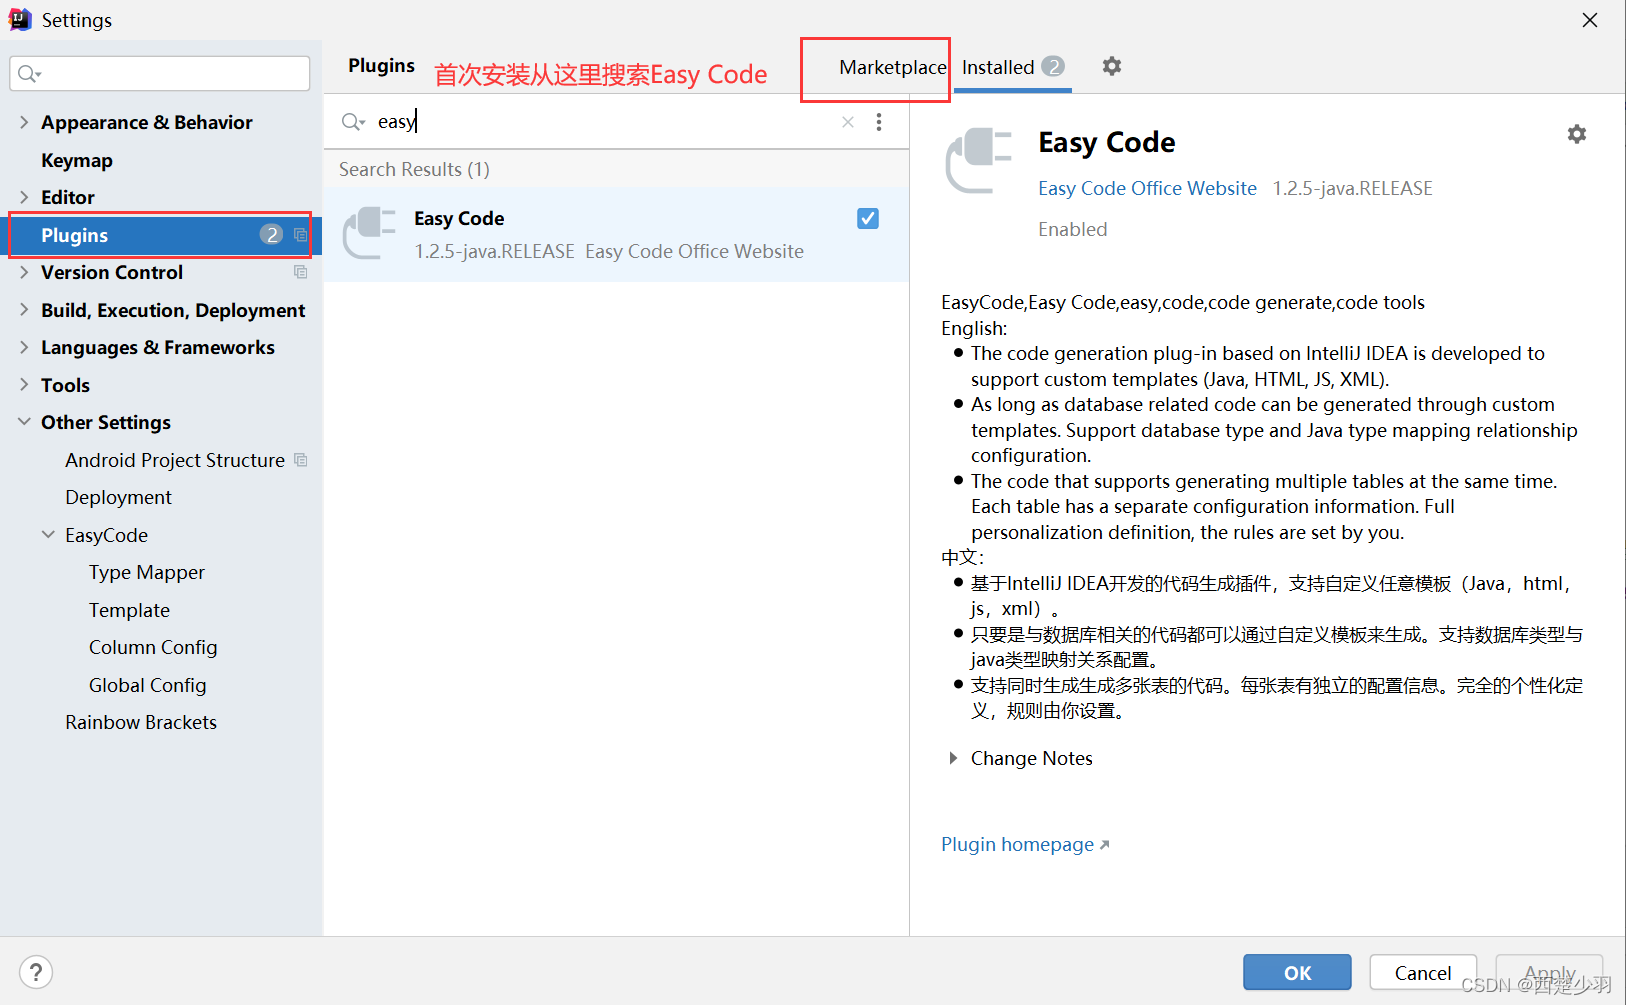Collapse the Other Settings section
Screen dimensions: 1626x1005
tap(24, 422)
